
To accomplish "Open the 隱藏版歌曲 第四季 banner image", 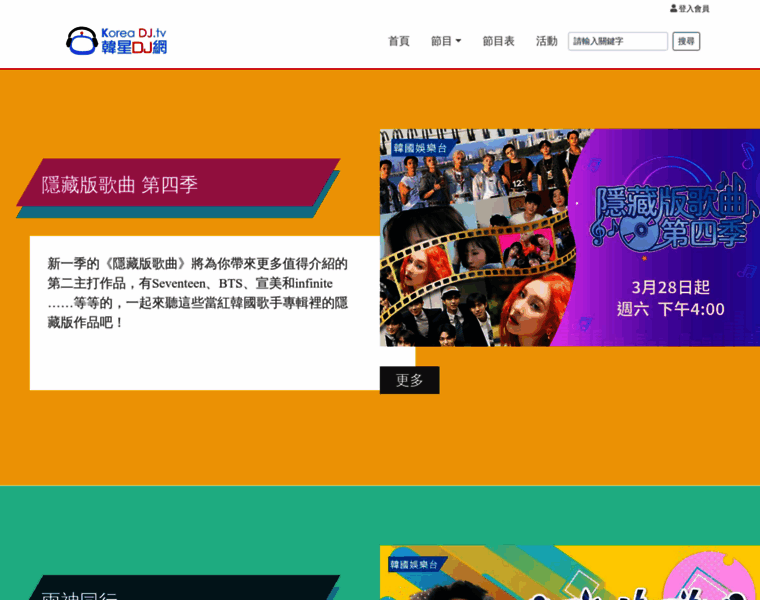I will point(570,237).
